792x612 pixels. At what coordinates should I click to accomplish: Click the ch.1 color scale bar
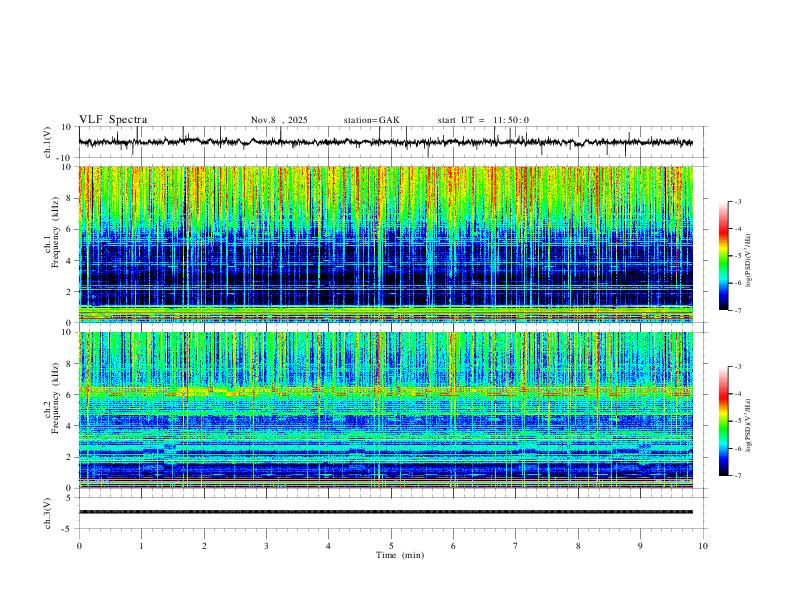723,256
